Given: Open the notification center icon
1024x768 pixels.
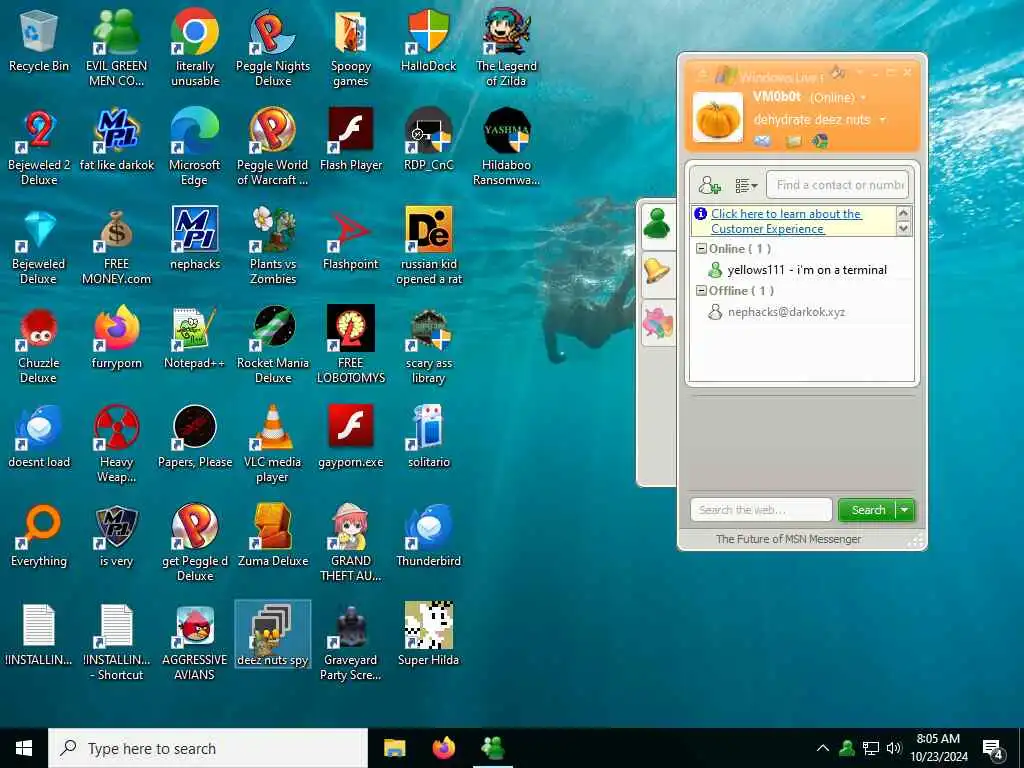Looking at the screenshot, I should click(993, 749).
